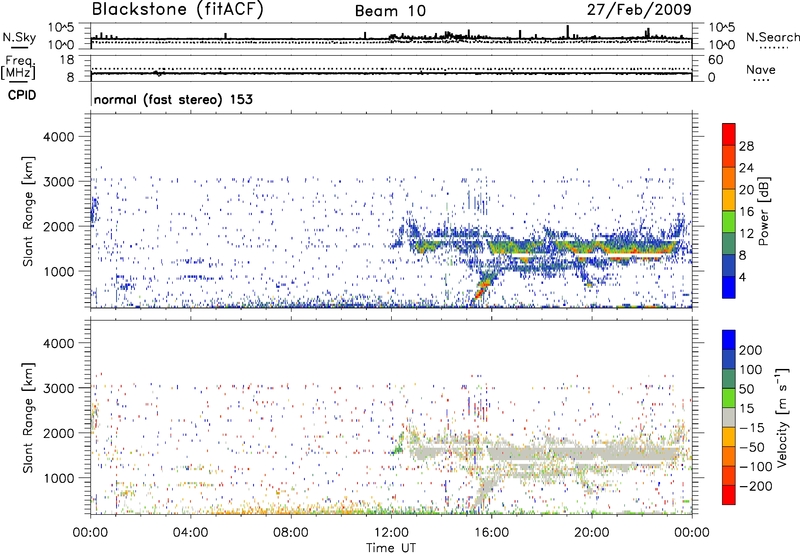Screen dimensions: 800x554
Task: Click the '-15' value on Velocity colorbar
Action: pos(752,427)
